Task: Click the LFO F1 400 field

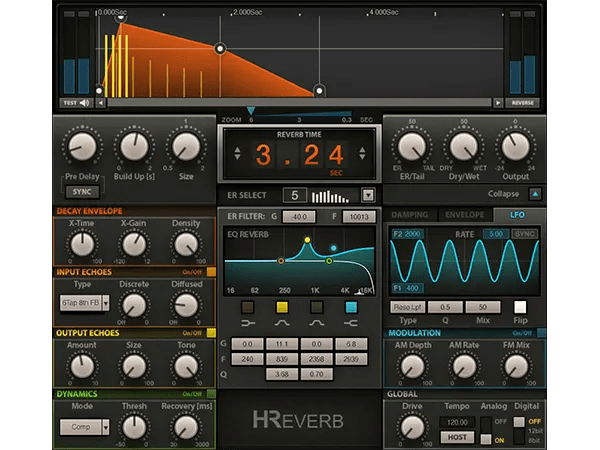Action: 407,288
